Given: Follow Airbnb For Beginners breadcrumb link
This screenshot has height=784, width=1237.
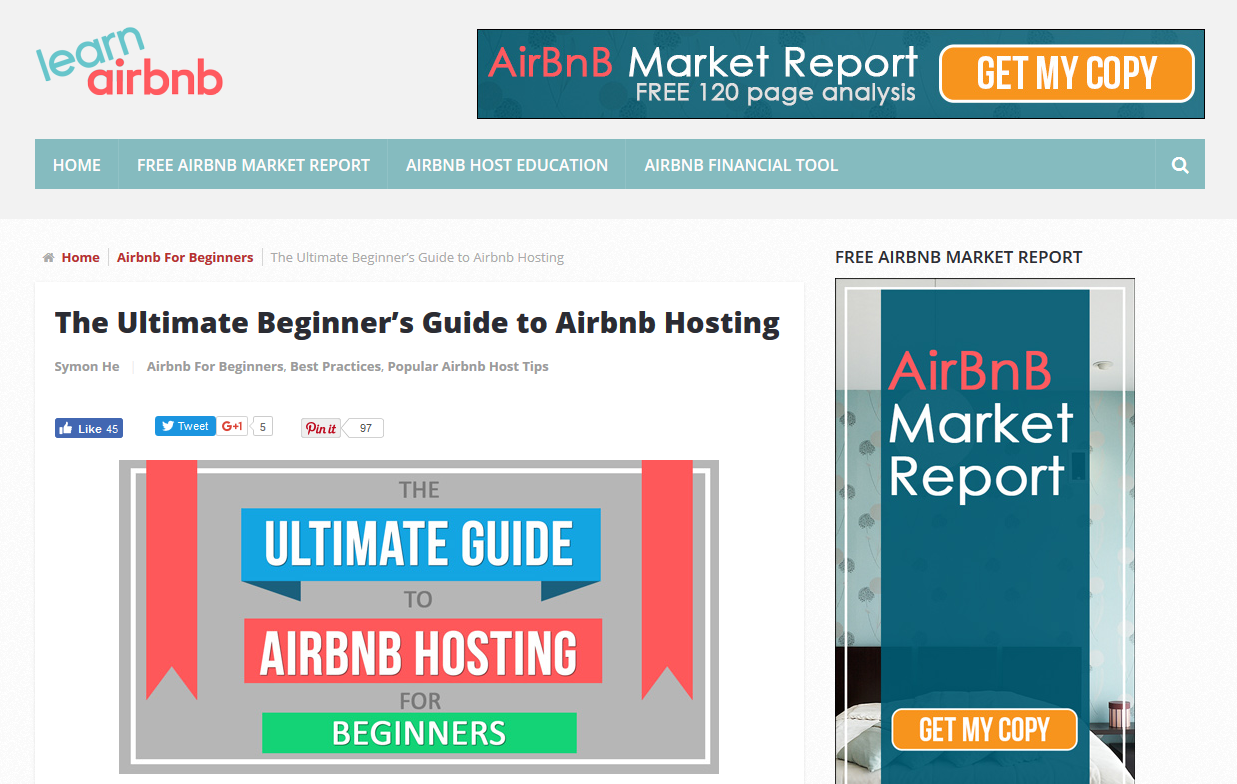Looking at the screenshot, I should coord(185,258).
